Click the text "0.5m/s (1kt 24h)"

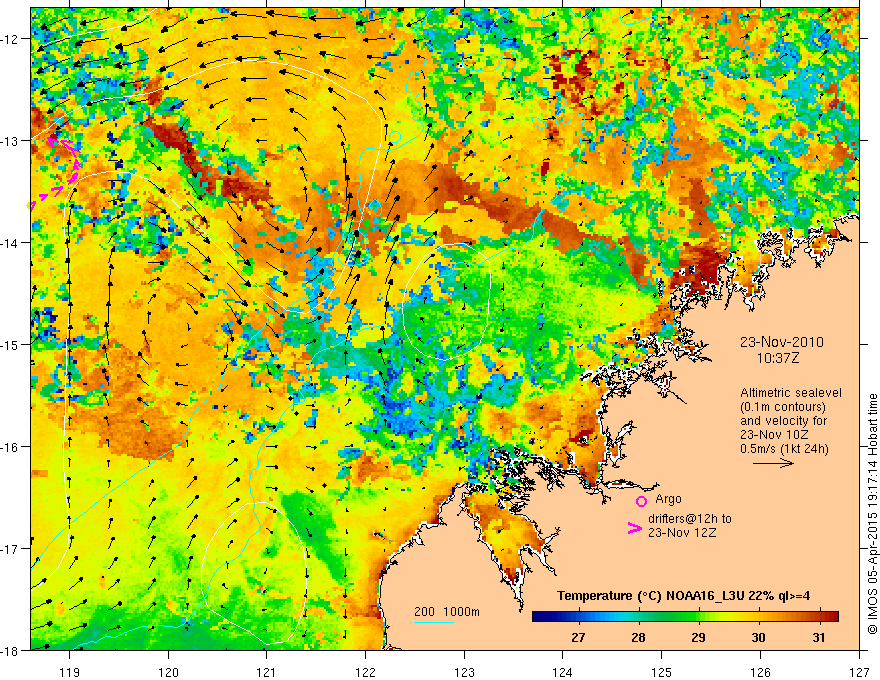click(x=784, y=449)
